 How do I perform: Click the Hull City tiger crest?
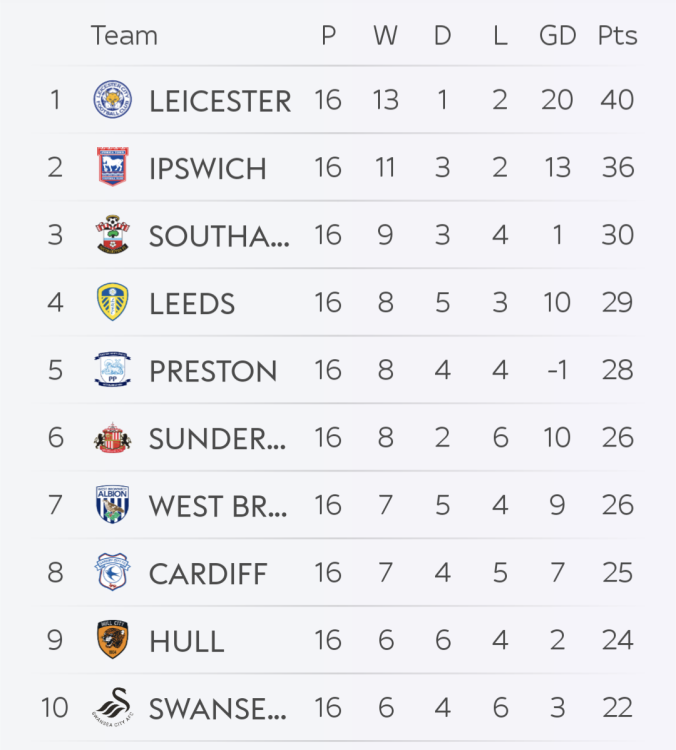111,640
